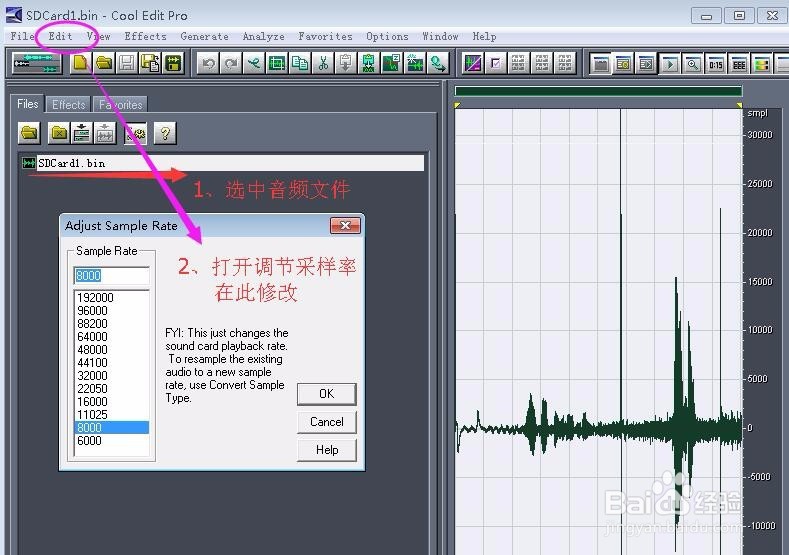Click the green squiggle icon beside Redo
789x555 pixels.
254,63
